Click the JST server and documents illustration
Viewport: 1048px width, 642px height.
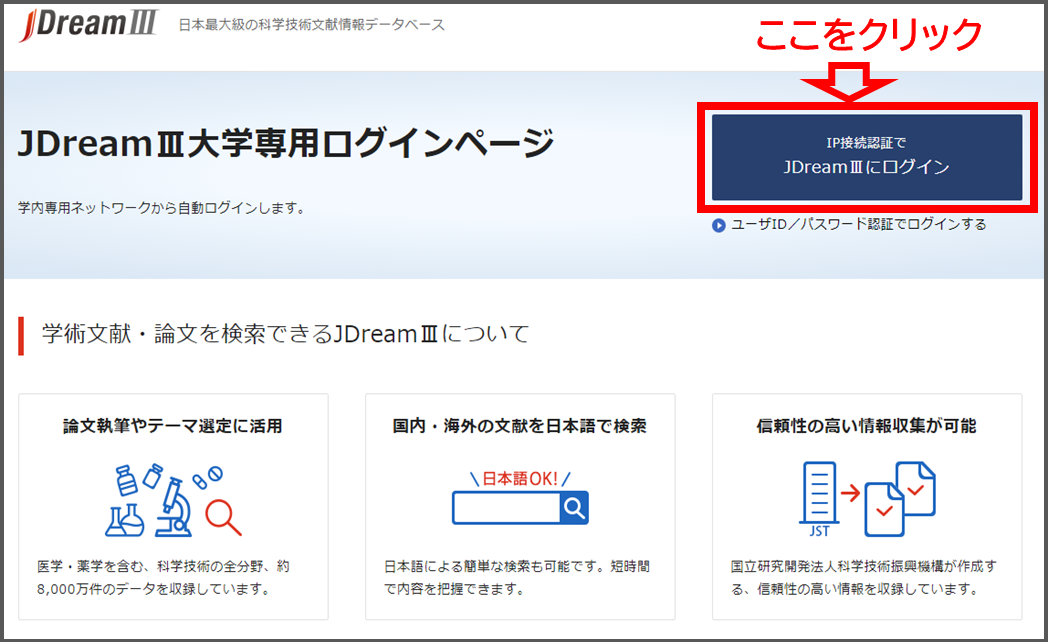(867, 500)
